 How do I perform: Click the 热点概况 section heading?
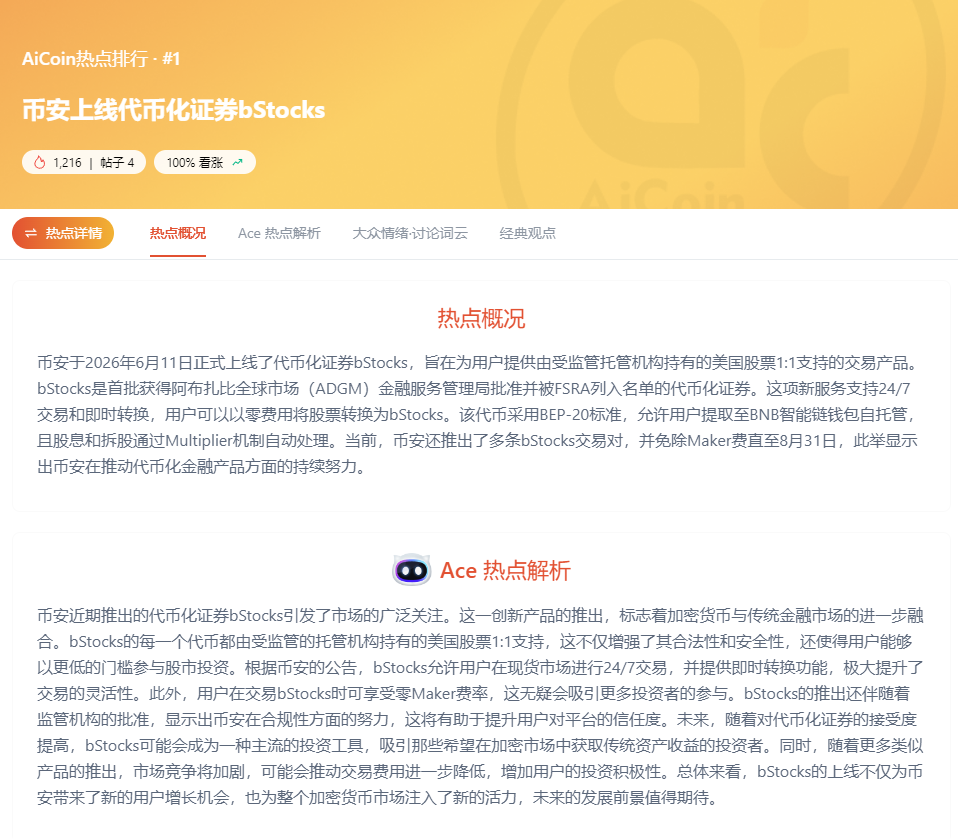point(481,318)
